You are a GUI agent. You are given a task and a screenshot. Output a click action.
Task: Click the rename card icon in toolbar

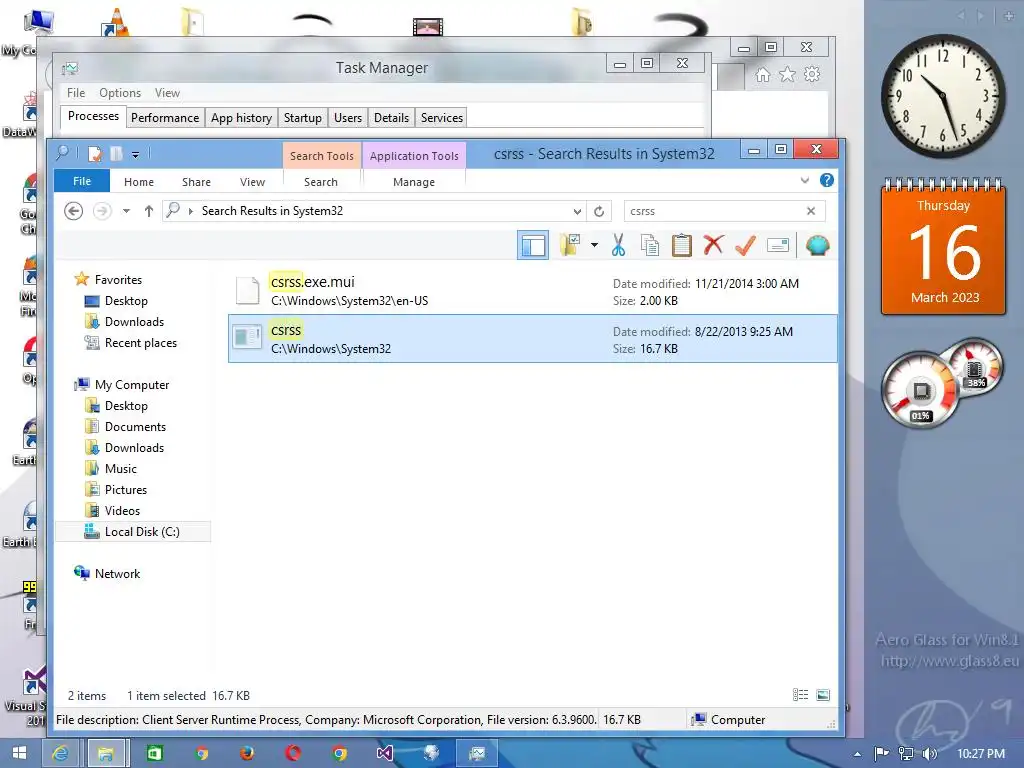777,246
